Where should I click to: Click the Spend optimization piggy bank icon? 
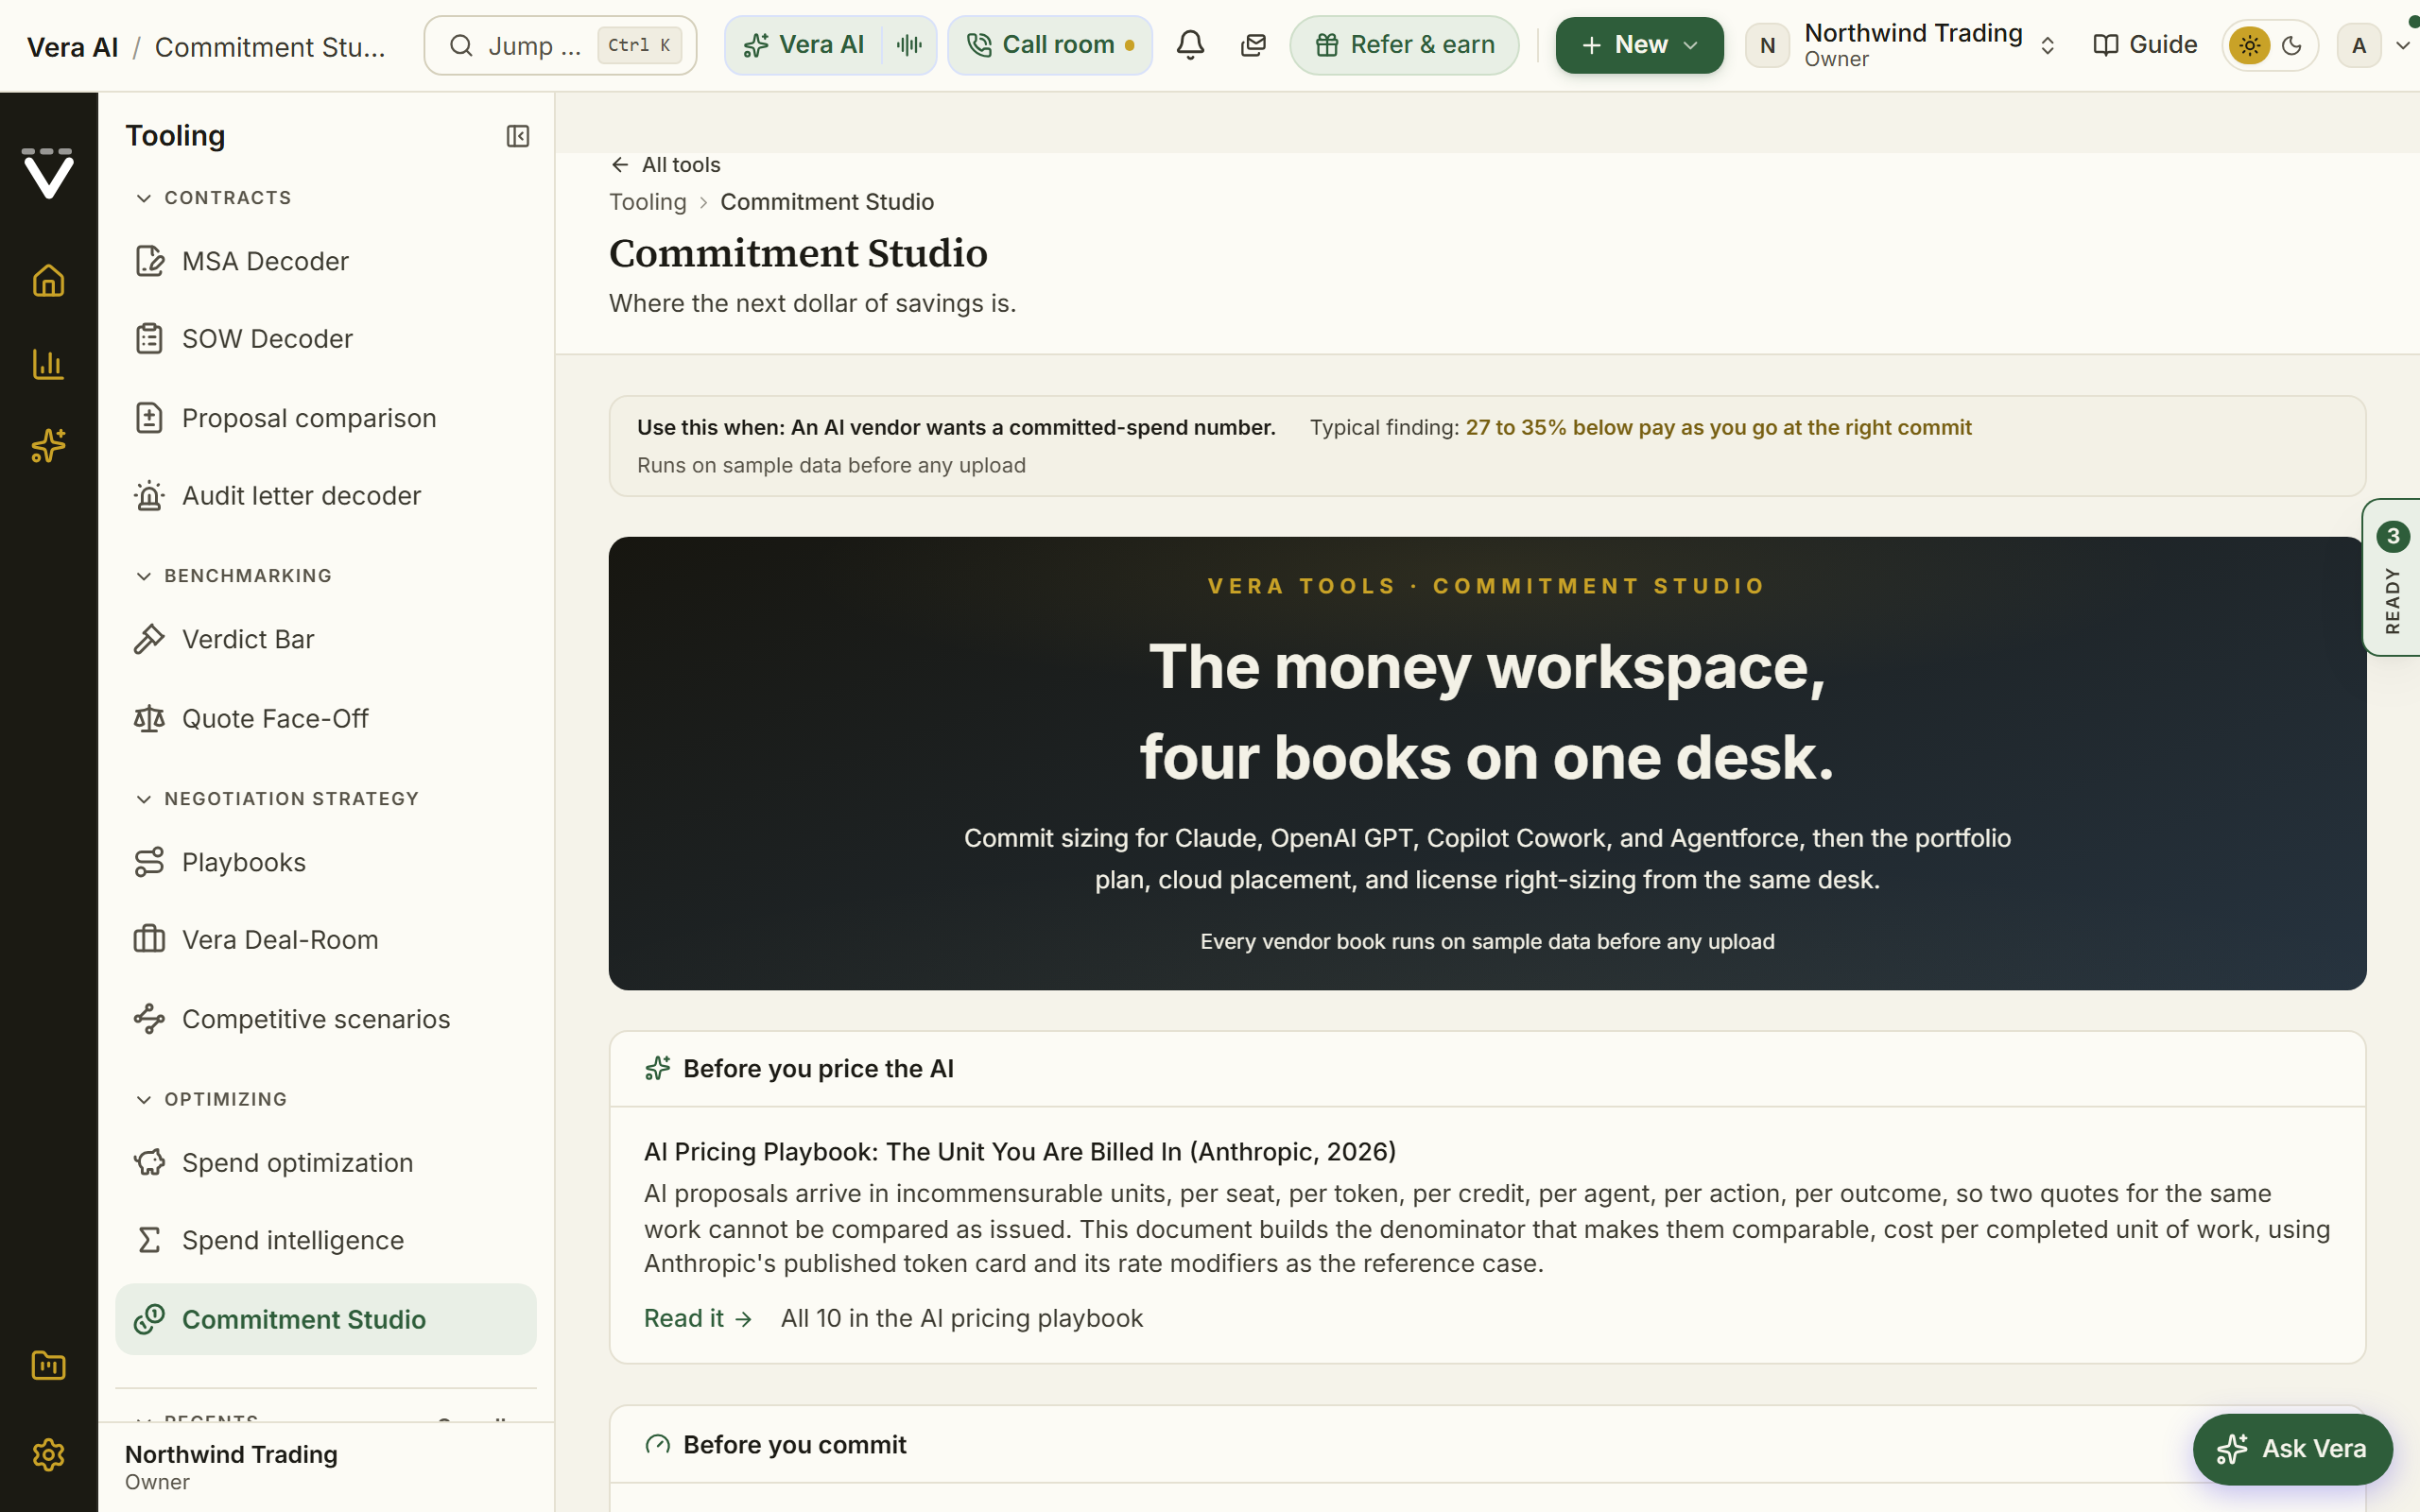coord(149,1163)
